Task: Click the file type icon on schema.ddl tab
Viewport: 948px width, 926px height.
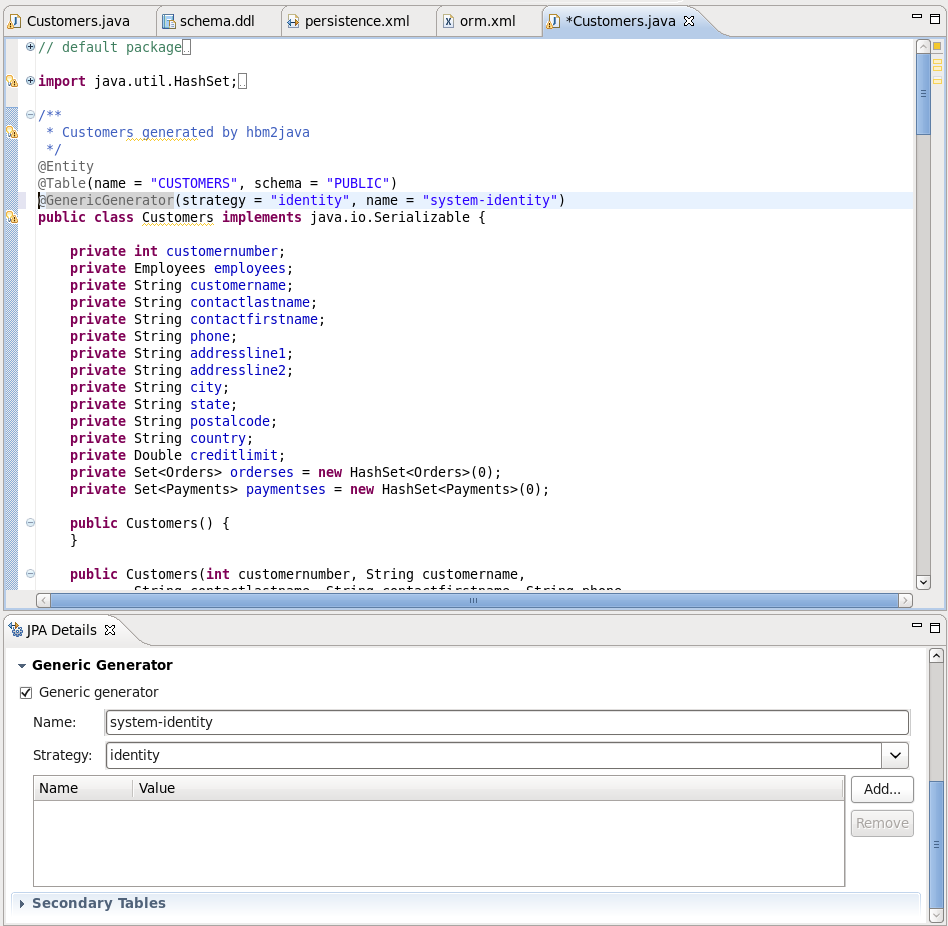Action: click(170, 20)
